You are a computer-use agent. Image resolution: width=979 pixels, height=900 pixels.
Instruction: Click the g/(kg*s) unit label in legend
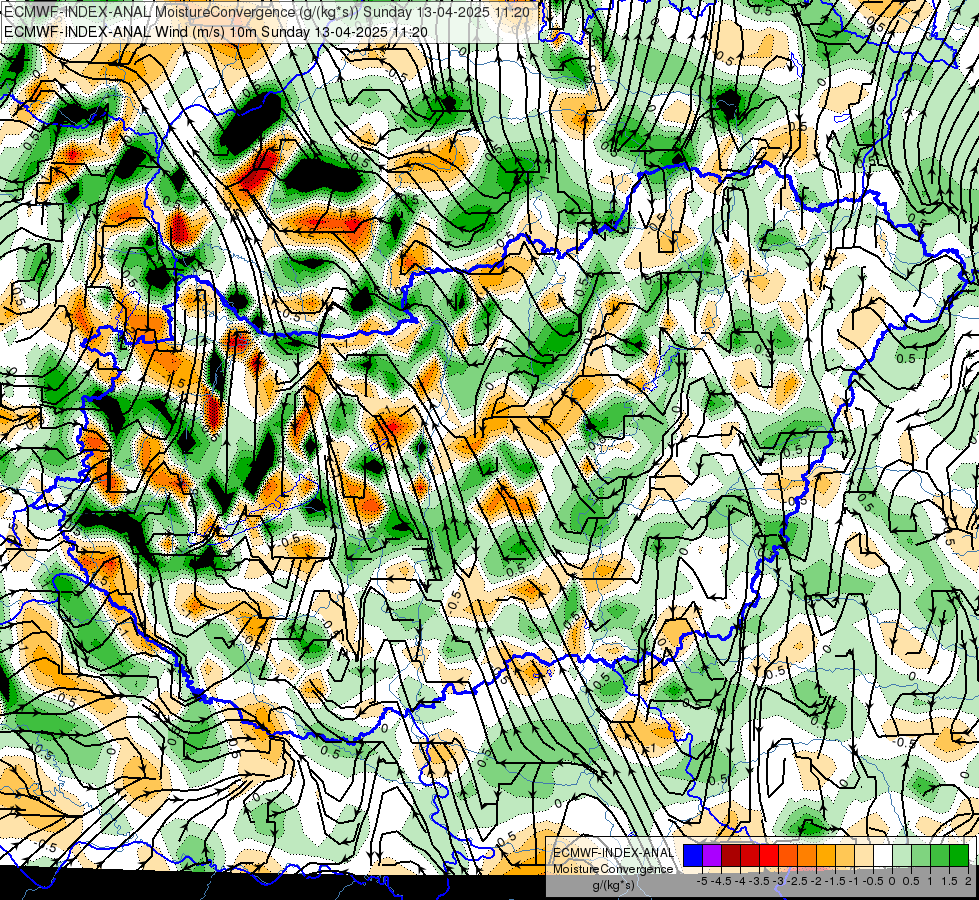(x=613, y=885)
